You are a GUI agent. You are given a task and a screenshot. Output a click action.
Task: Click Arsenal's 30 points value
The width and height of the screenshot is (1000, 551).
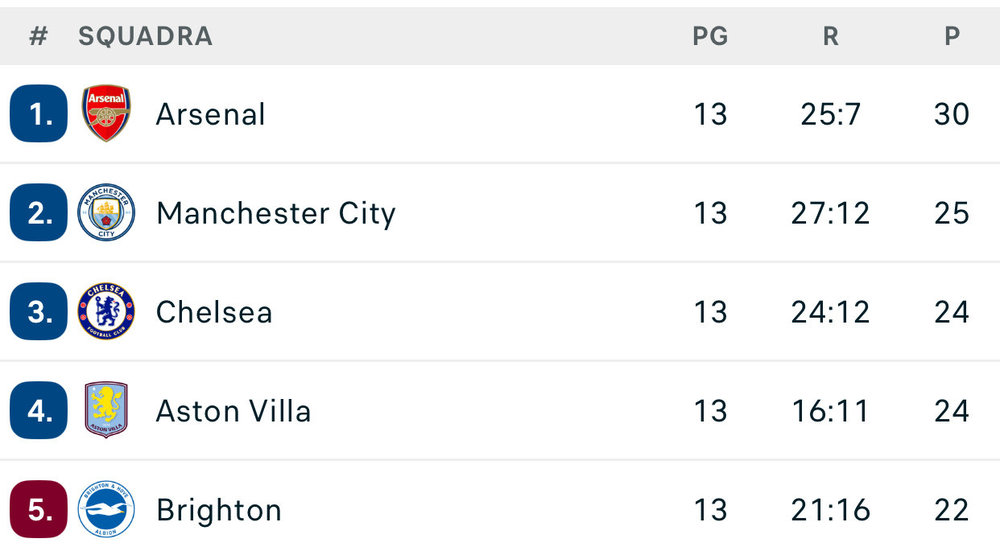coord(951,114)
